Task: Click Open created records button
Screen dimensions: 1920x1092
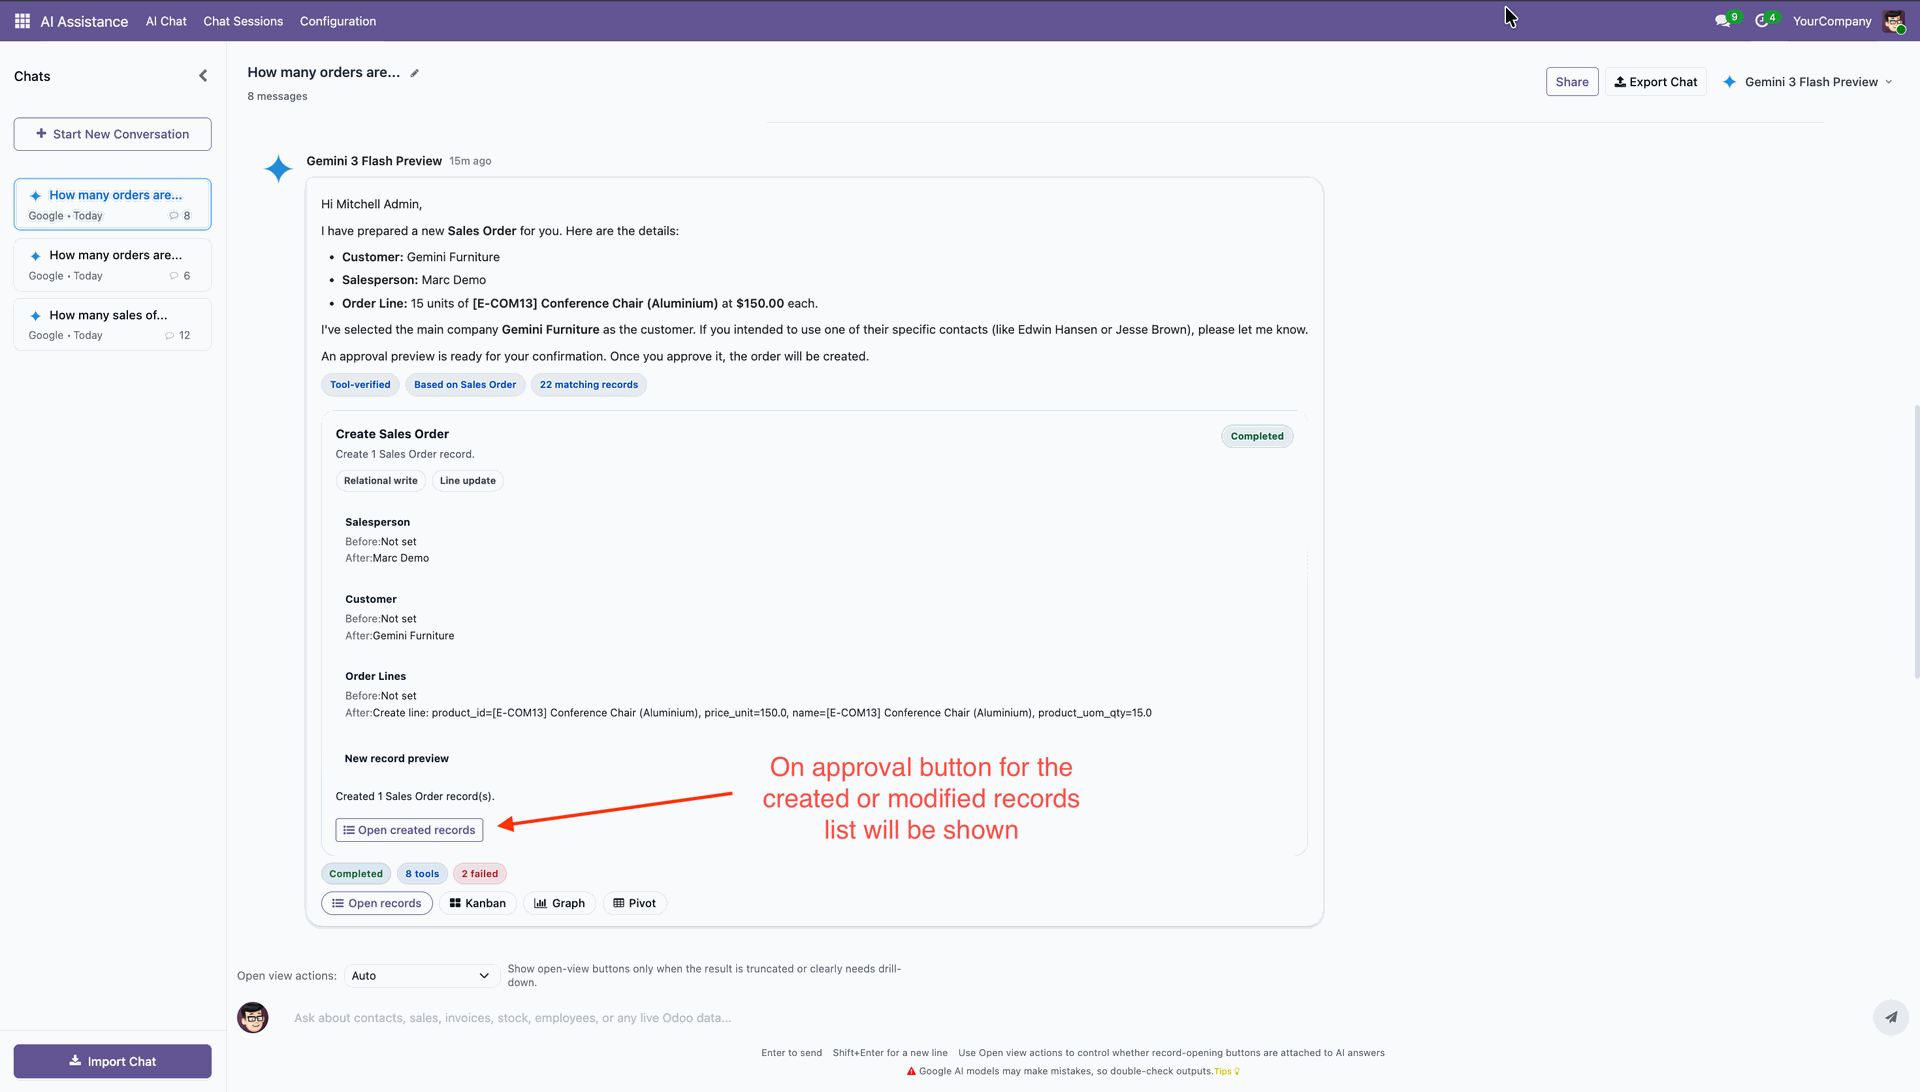Action: [409, 830]
